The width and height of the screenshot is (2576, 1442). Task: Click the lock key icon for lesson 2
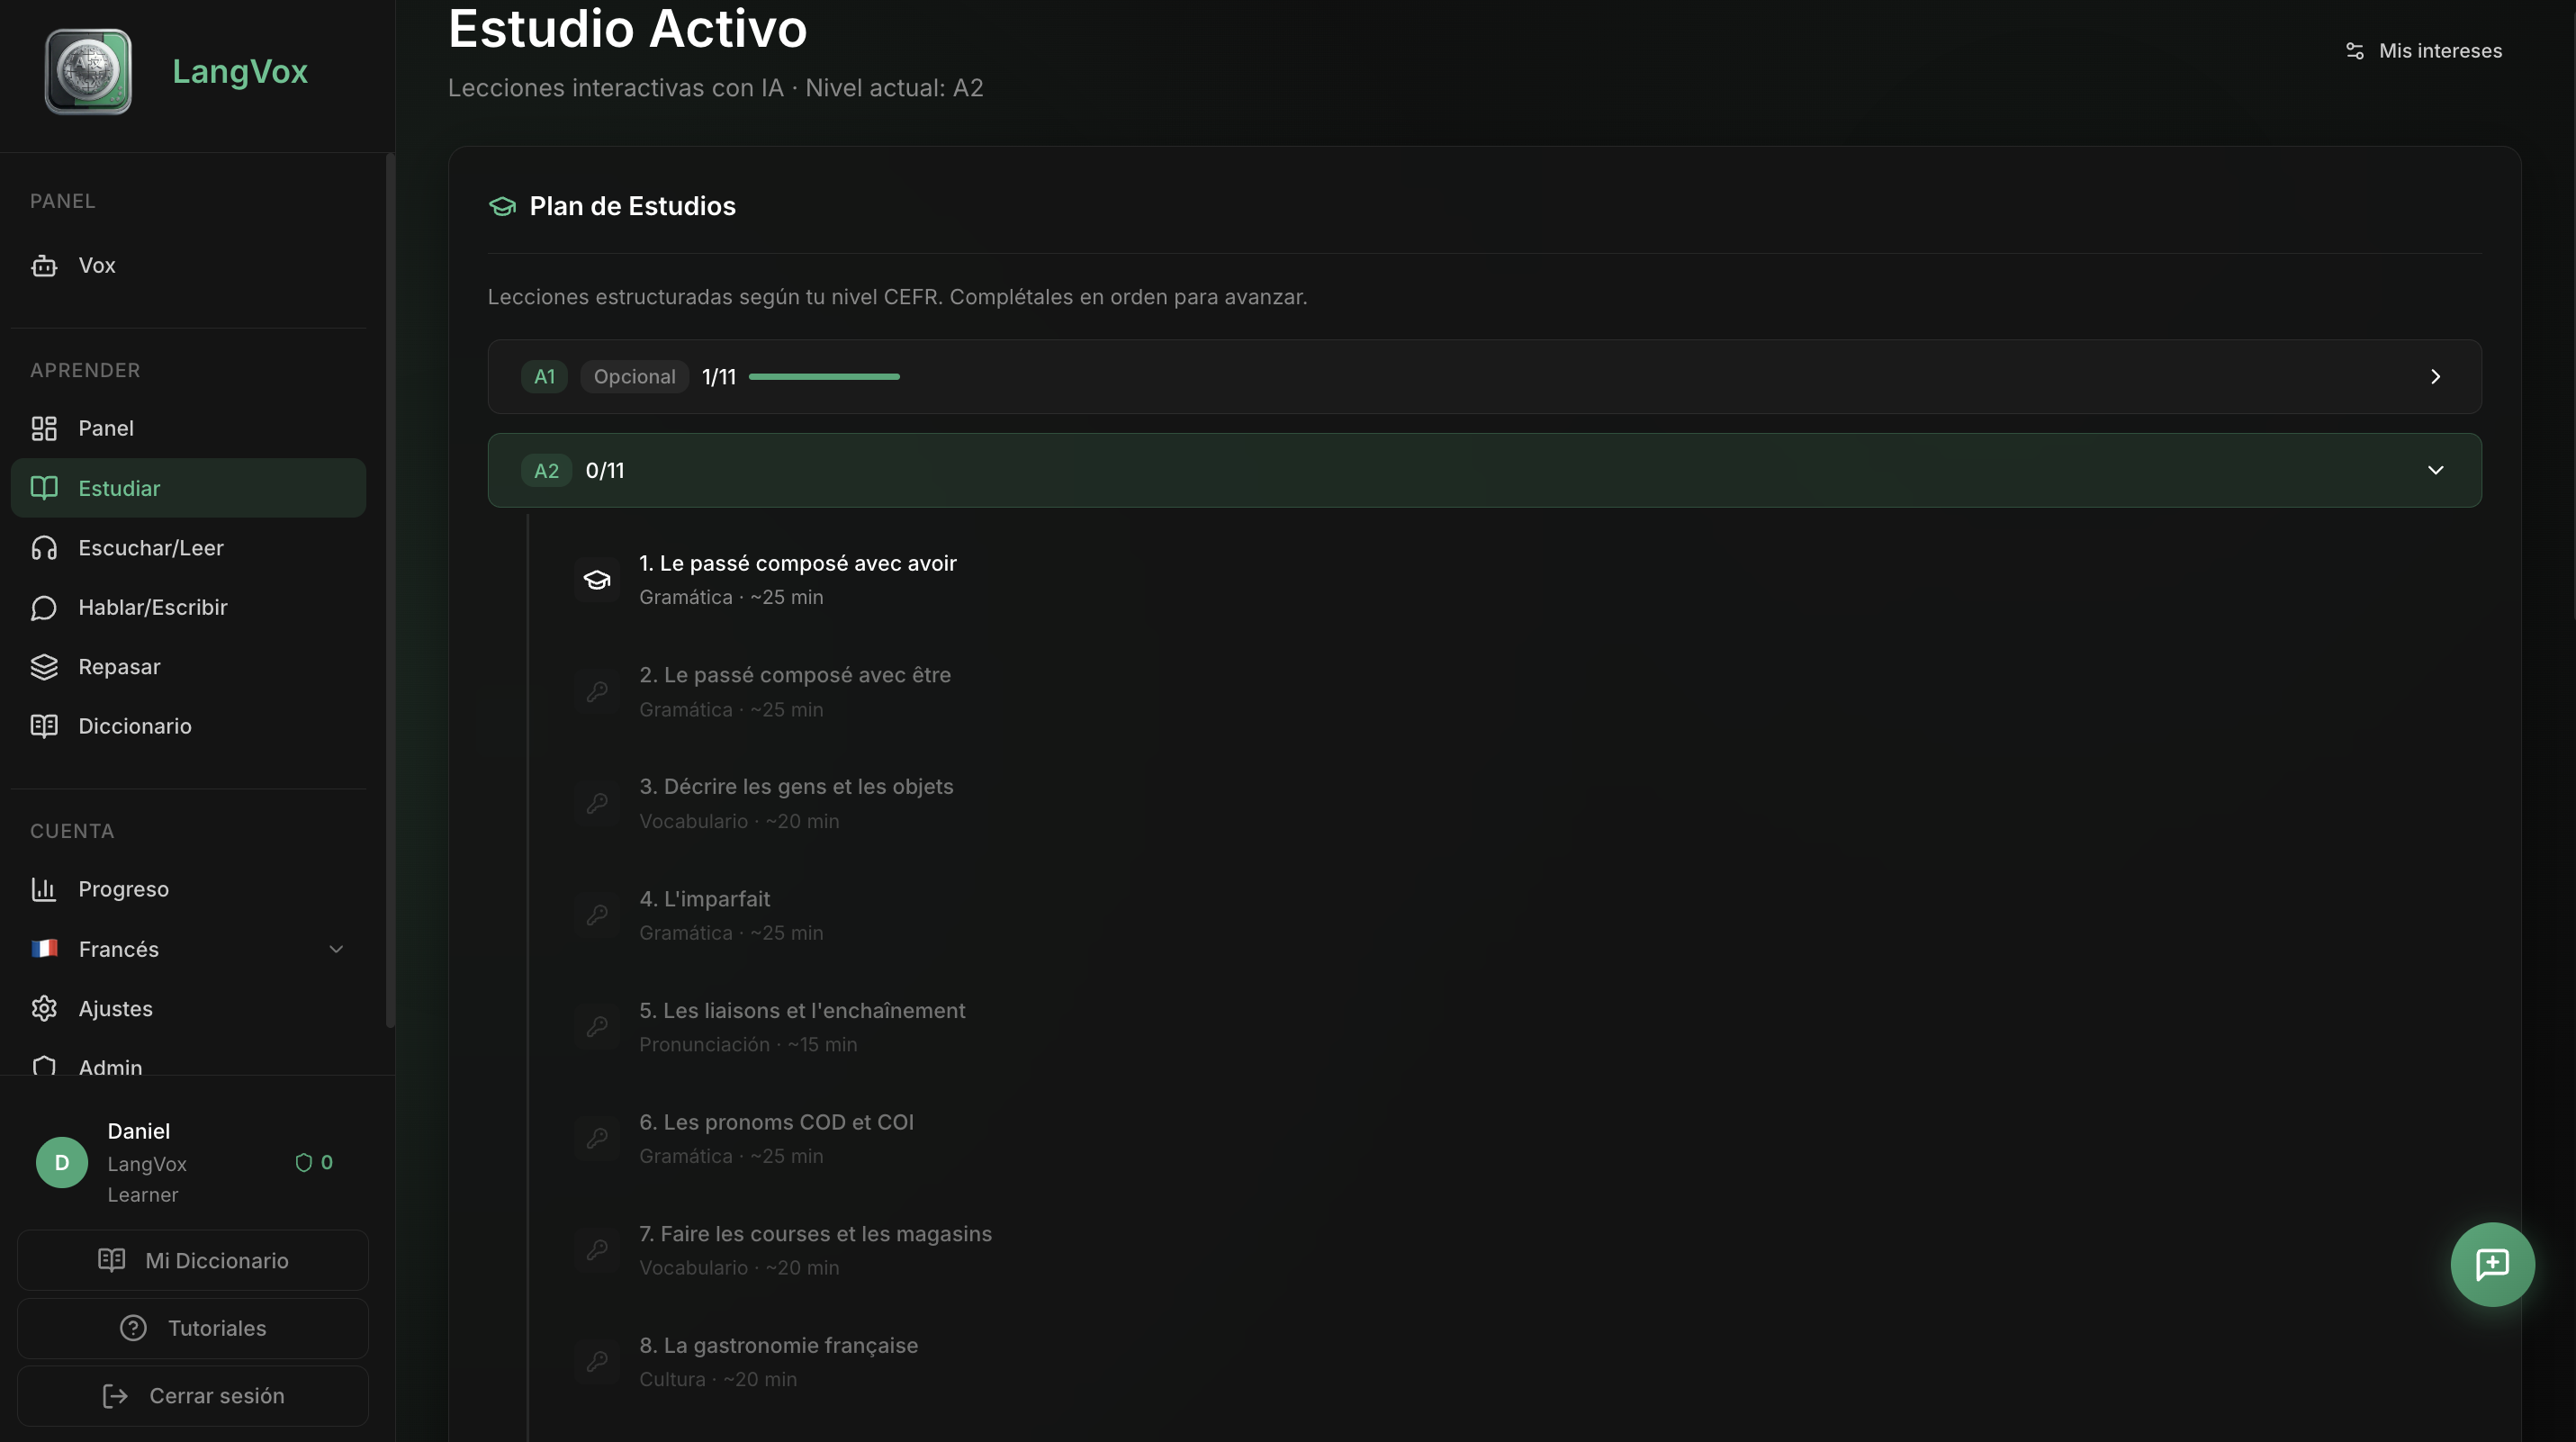tap(597, 692)
